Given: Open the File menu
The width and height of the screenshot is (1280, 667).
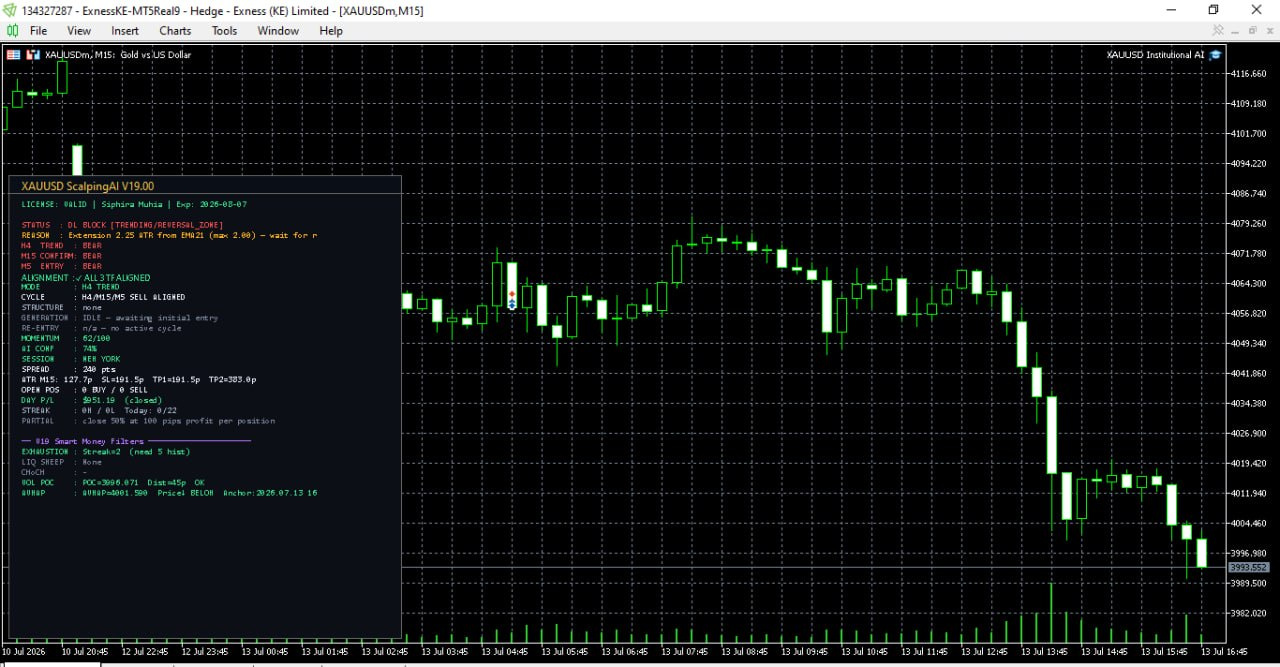Looking at the screenshot, I should [x=38, y=31].
